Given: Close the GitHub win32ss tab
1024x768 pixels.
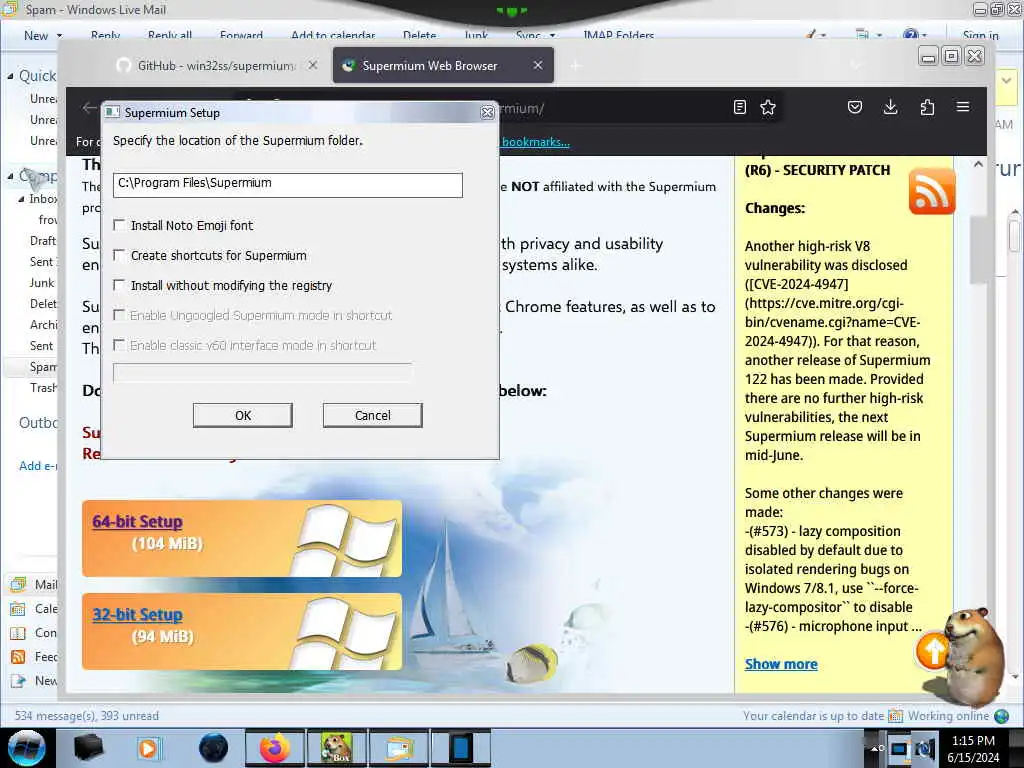Looking at the screenshot, I should click(x=313, y=65).
